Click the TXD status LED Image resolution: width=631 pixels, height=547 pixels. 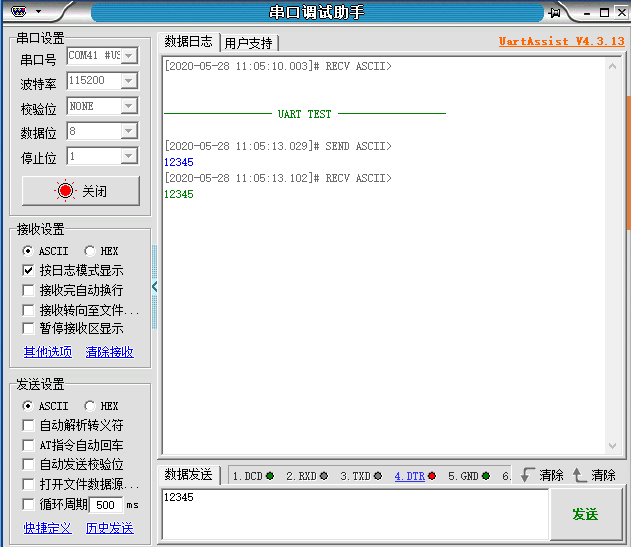(x=378, y=476)
